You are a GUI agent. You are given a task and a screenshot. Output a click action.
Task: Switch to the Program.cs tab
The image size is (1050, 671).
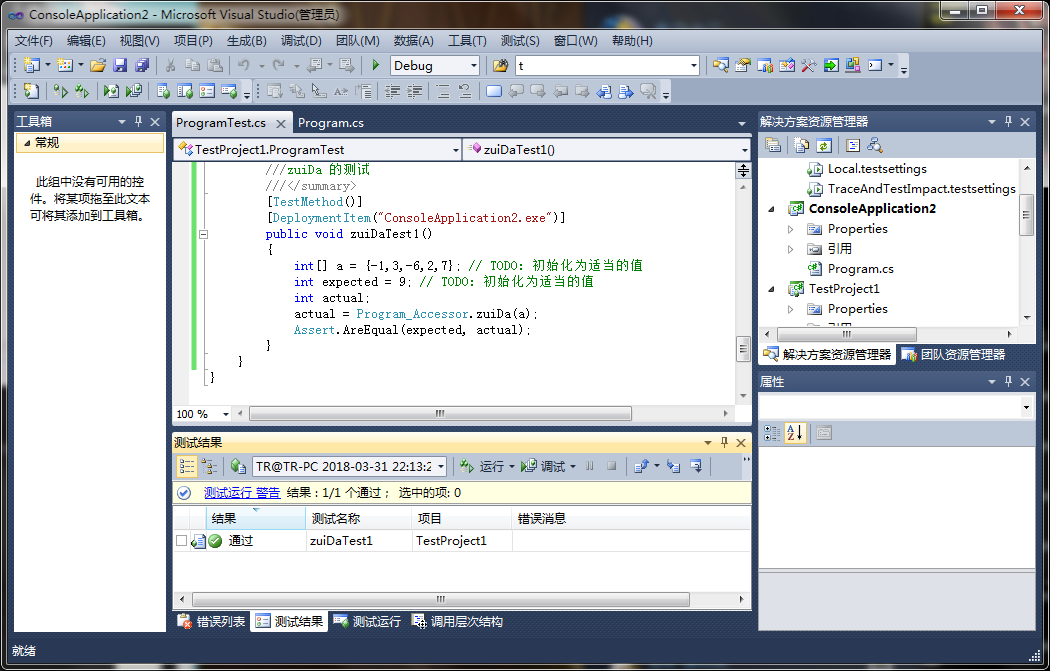(x=330, y=123)
